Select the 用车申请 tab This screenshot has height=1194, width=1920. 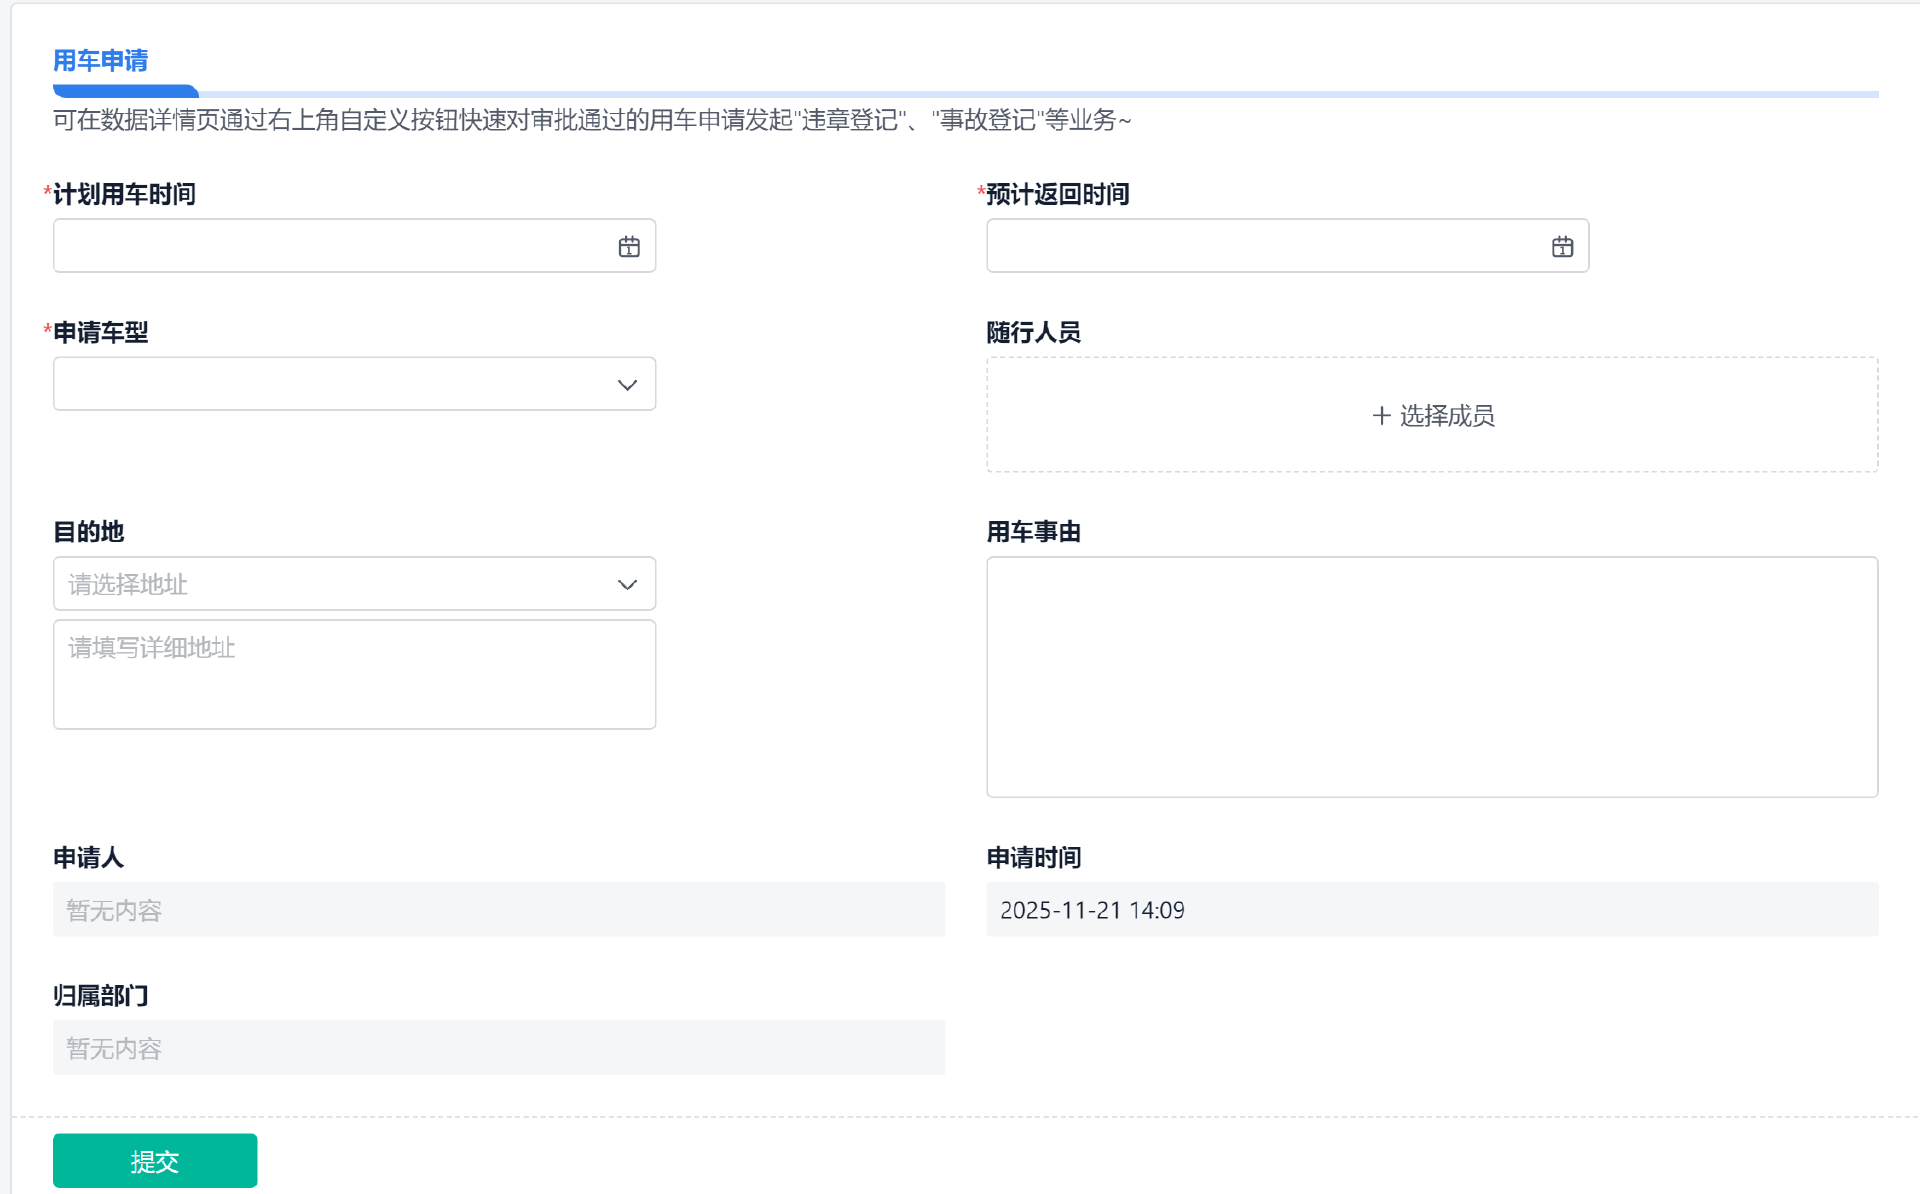tap(100, 61)
